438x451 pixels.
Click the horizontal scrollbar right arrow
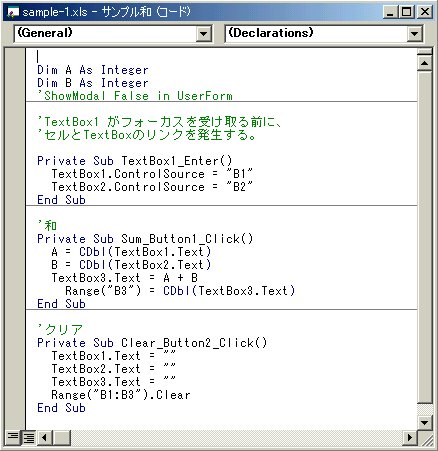tap(410, 437)
